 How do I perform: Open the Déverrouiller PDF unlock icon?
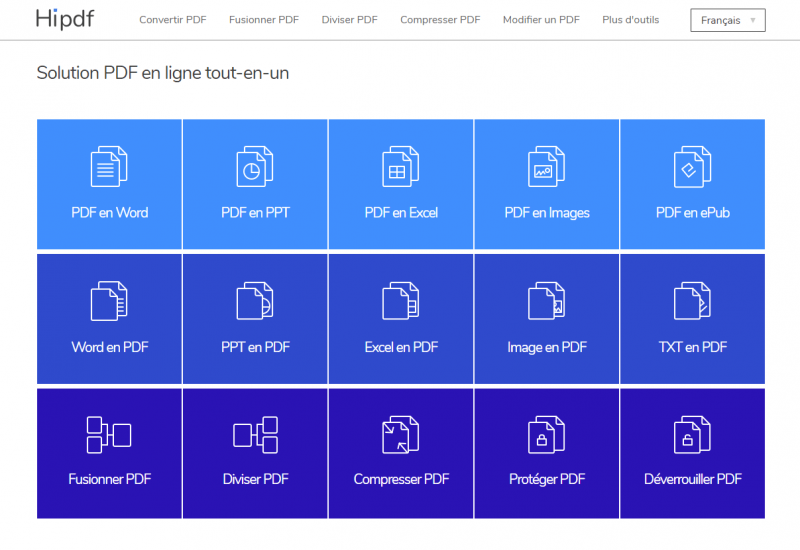coord(692,435)
